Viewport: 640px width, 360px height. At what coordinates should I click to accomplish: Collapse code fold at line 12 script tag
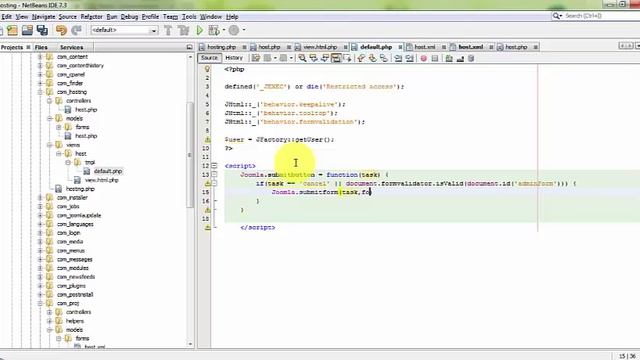pyautogui.click(x=214, y=166)
